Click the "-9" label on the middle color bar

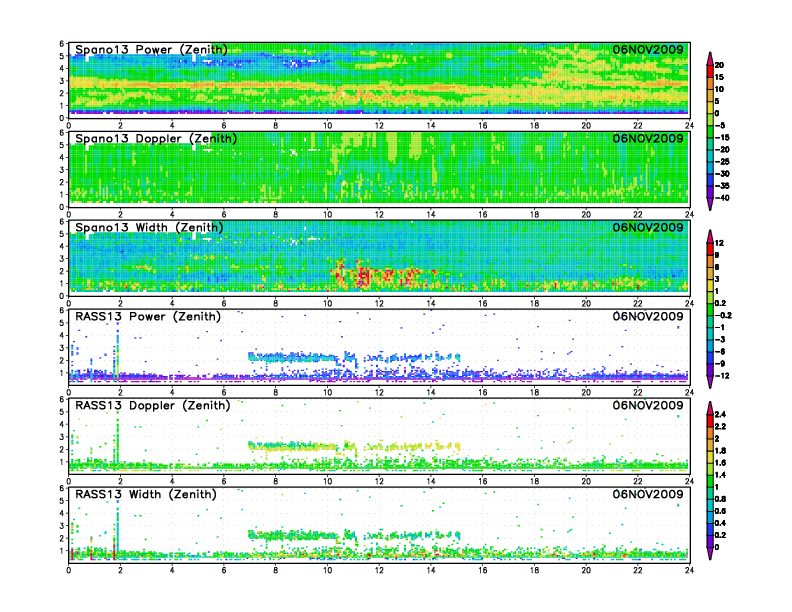(x=720, y=364)
